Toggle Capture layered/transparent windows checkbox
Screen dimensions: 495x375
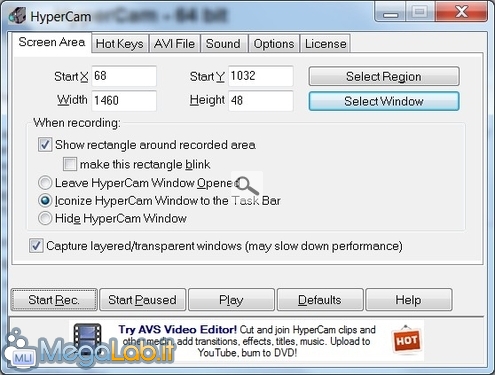(36, 246)
